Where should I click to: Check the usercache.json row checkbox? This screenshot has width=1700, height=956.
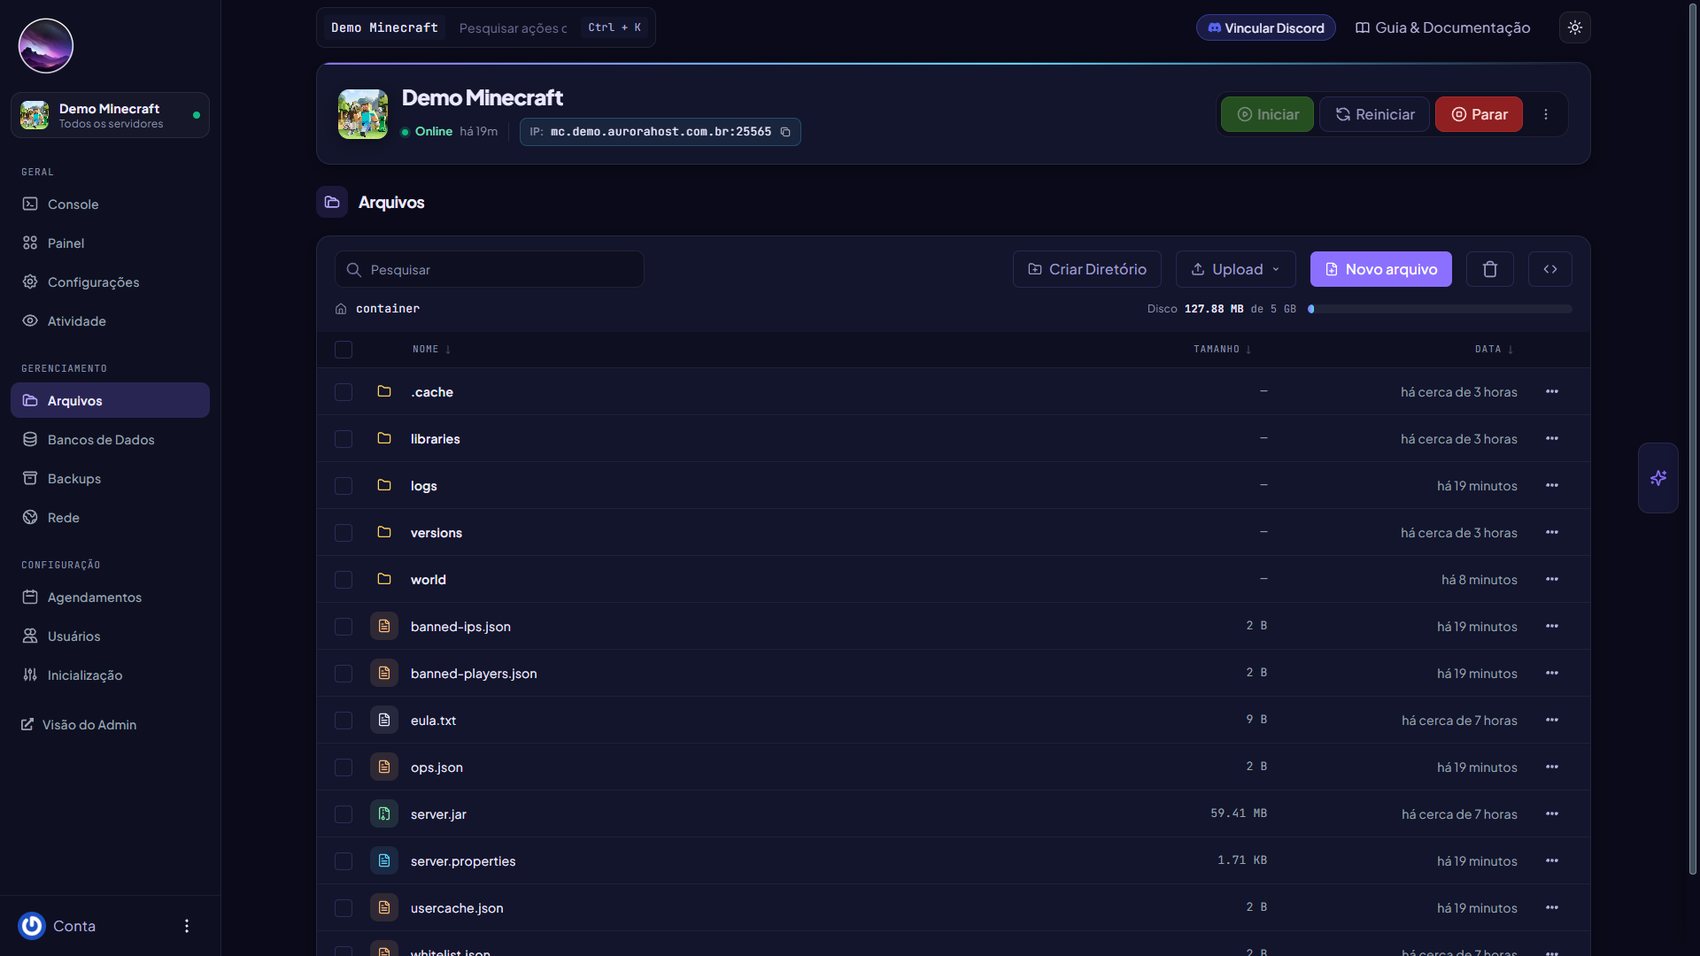344,908
